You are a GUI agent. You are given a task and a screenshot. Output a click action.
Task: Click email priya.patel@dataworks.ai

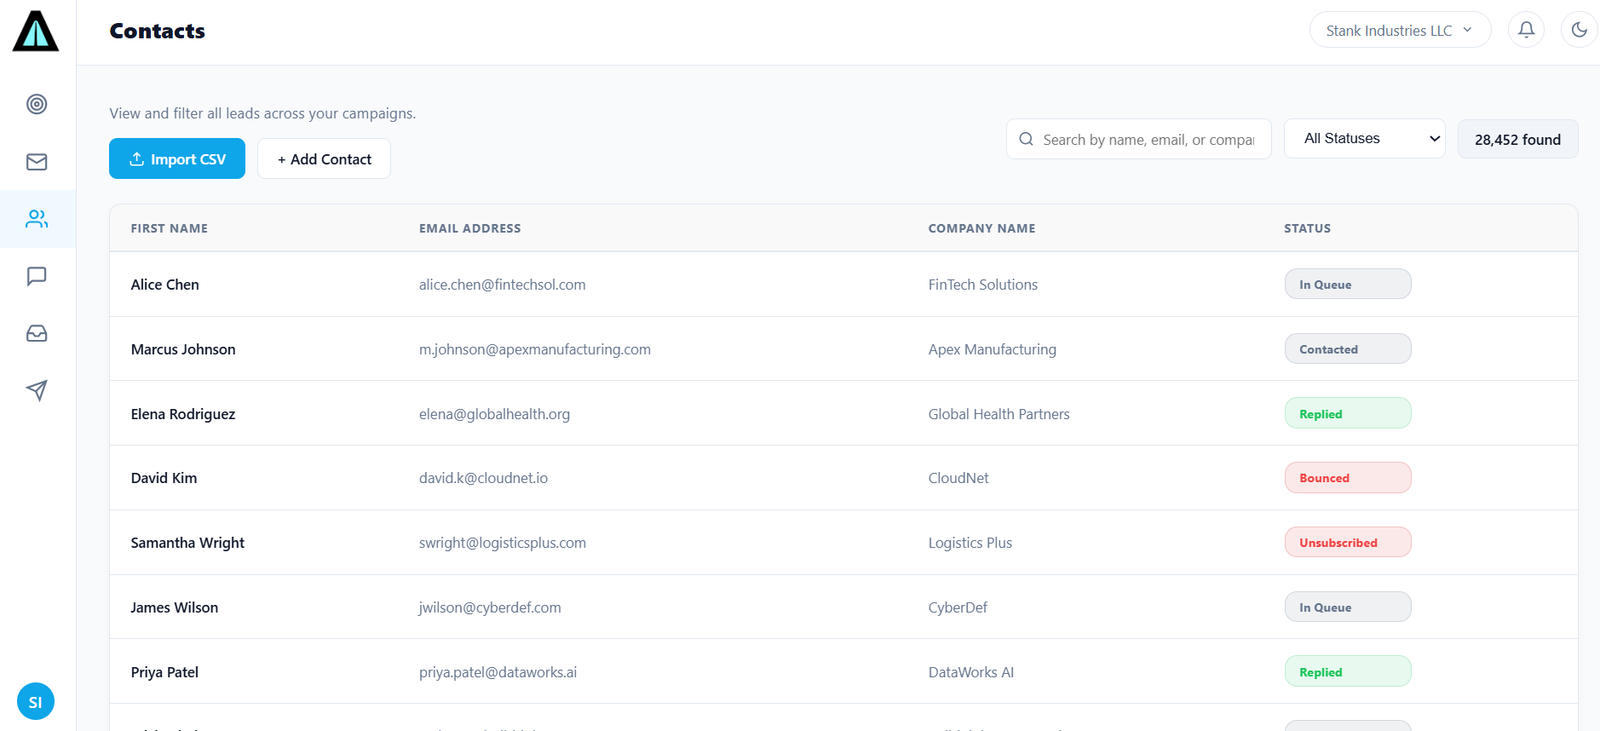pyautogui.click(x=498, y=672)
